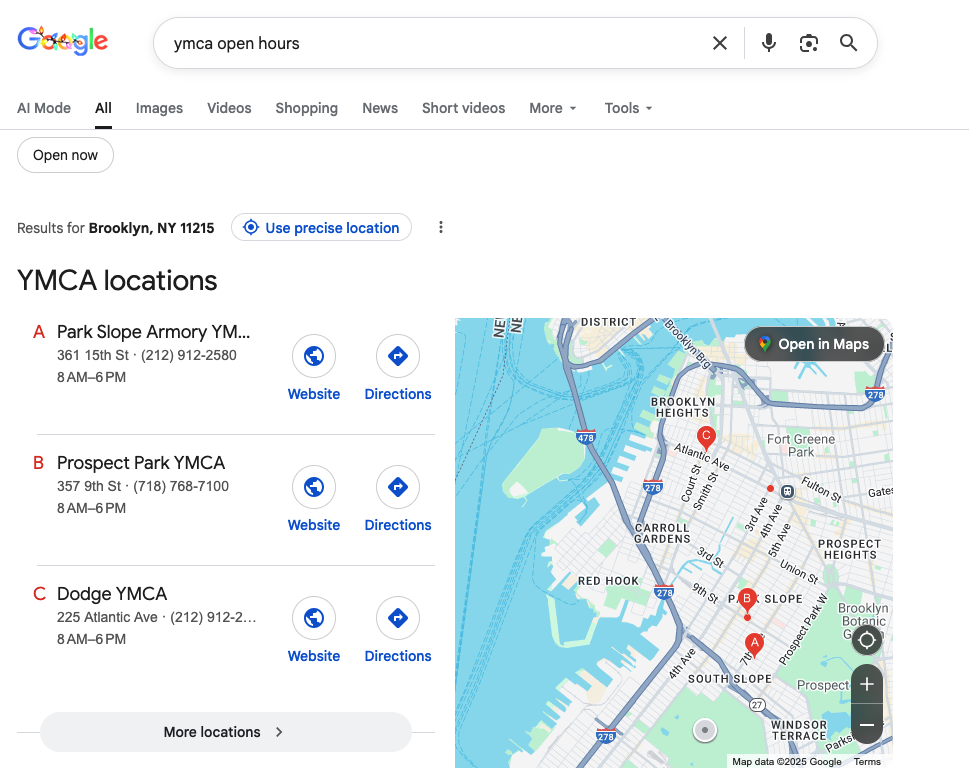
Task: Center map on my location
Action: (867, 640)
